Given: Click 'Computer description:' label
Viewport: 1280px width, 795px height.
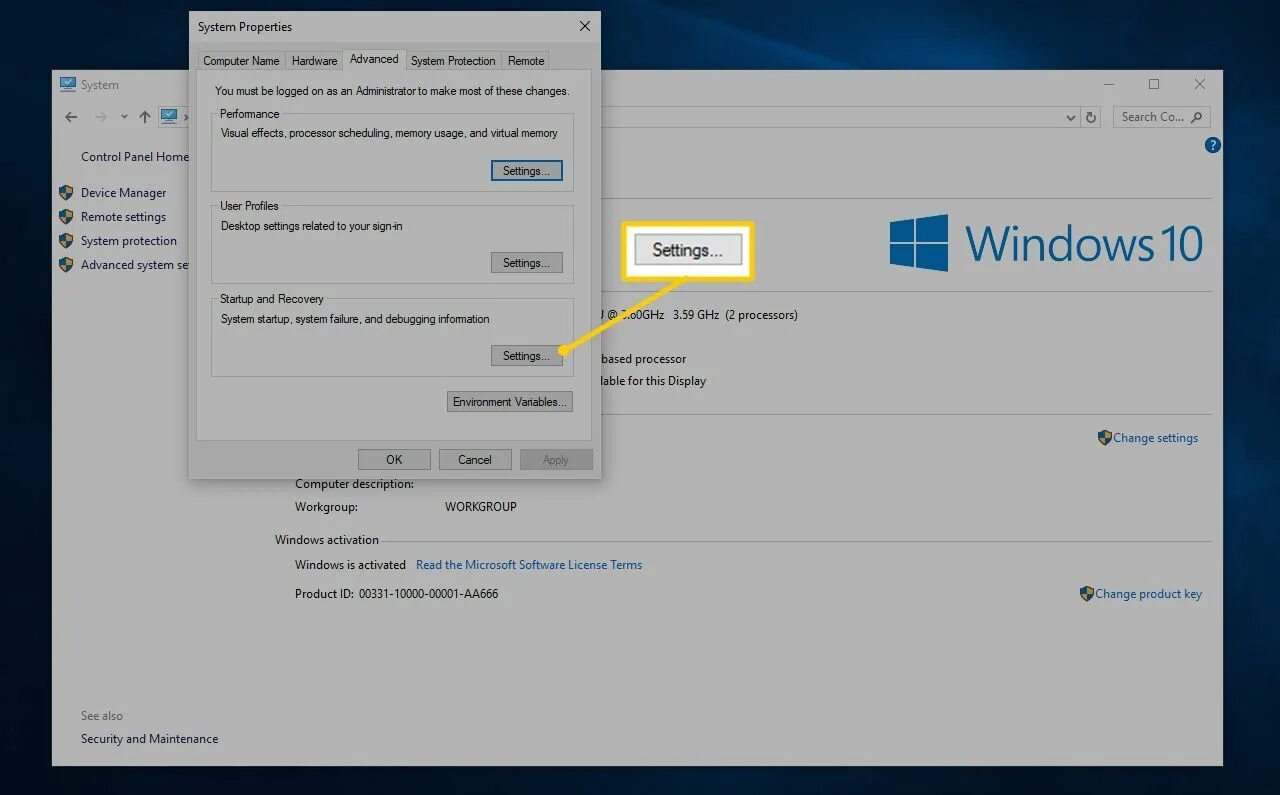Looking at the screenshot, I should point(354,484).
